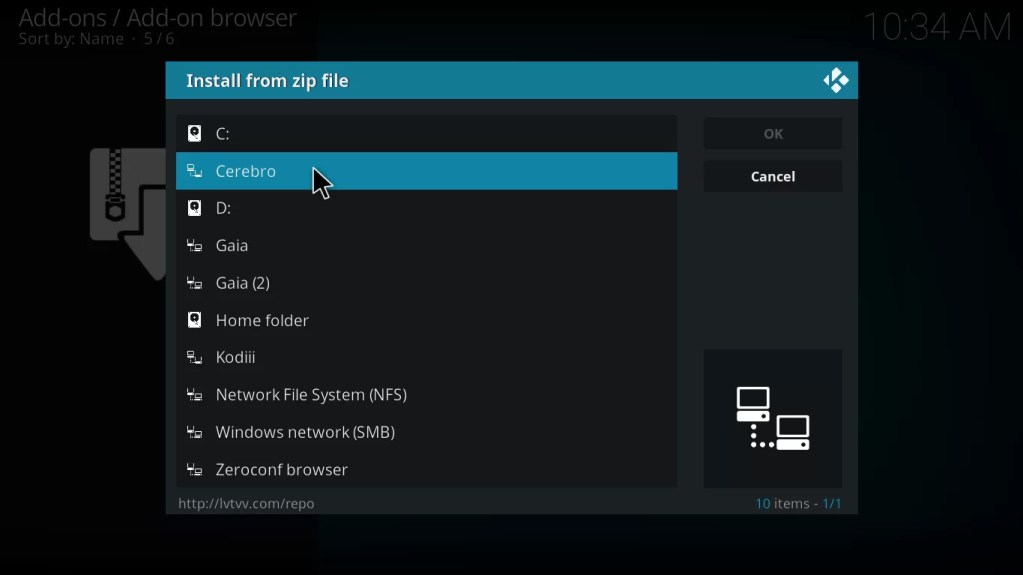The width and height of the screenshot is (1023, 575).
Task: Open the Cerebro source
Action: click(427, 171)
